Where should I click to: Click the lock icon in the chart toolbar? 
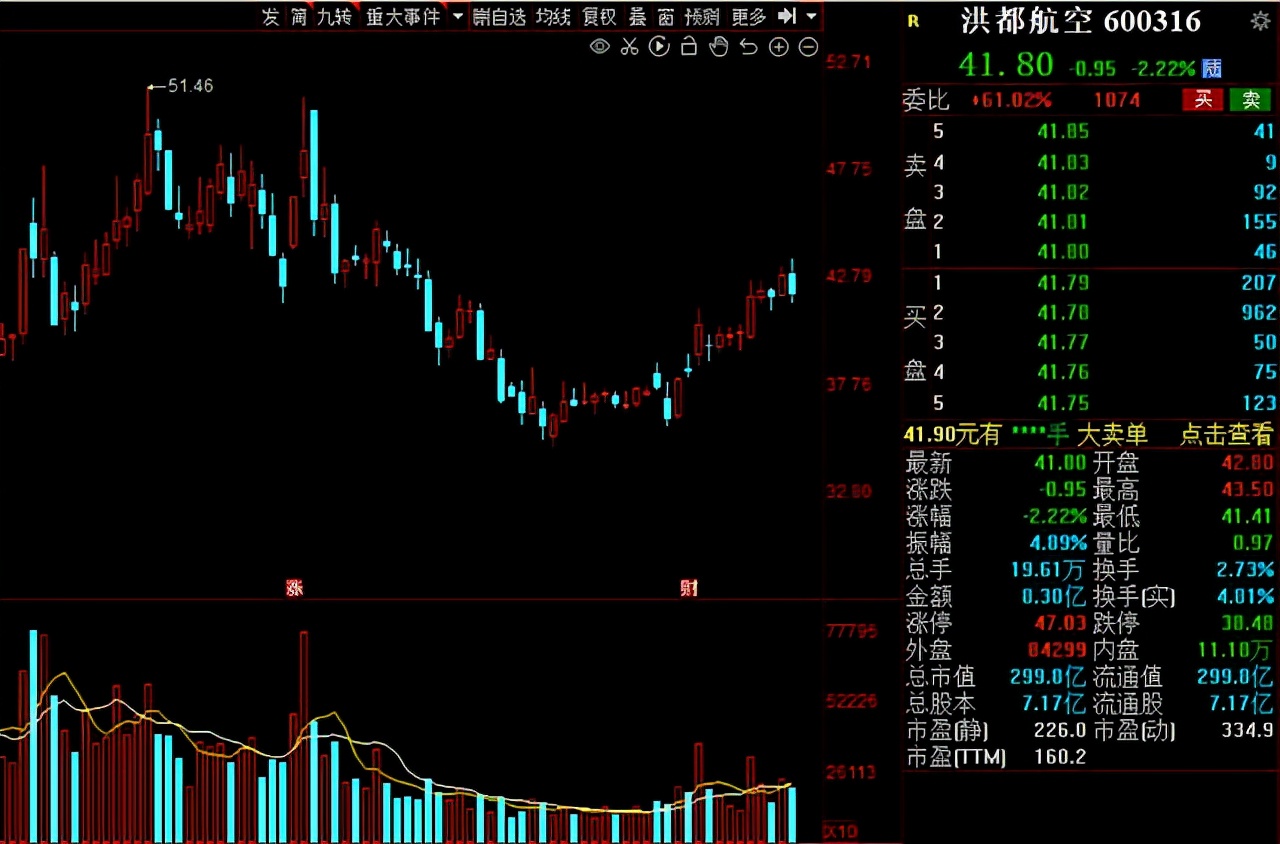click(x=688, y=46)
